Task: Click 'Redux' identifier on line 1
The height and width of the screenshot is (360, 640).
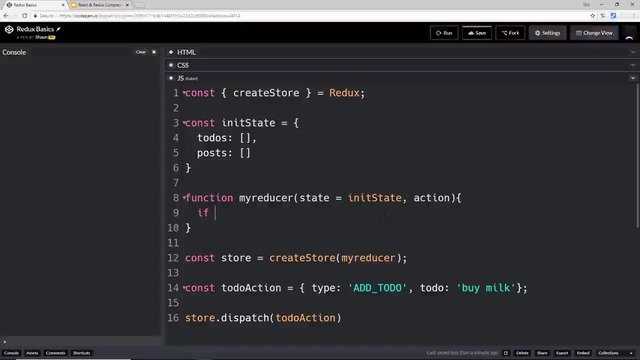Action: (x=344, y=93)
